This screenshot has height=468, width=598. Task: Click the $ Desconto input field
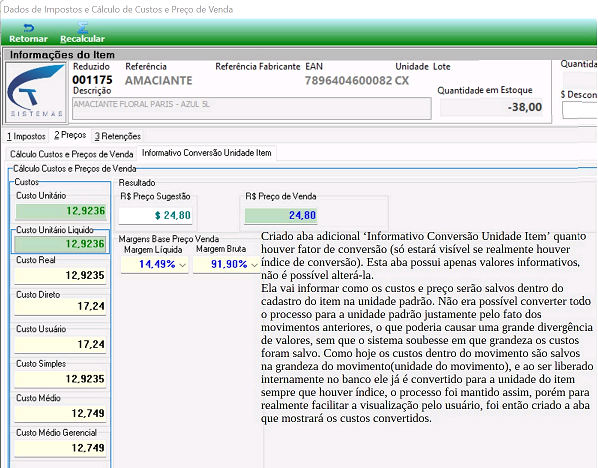580,110
